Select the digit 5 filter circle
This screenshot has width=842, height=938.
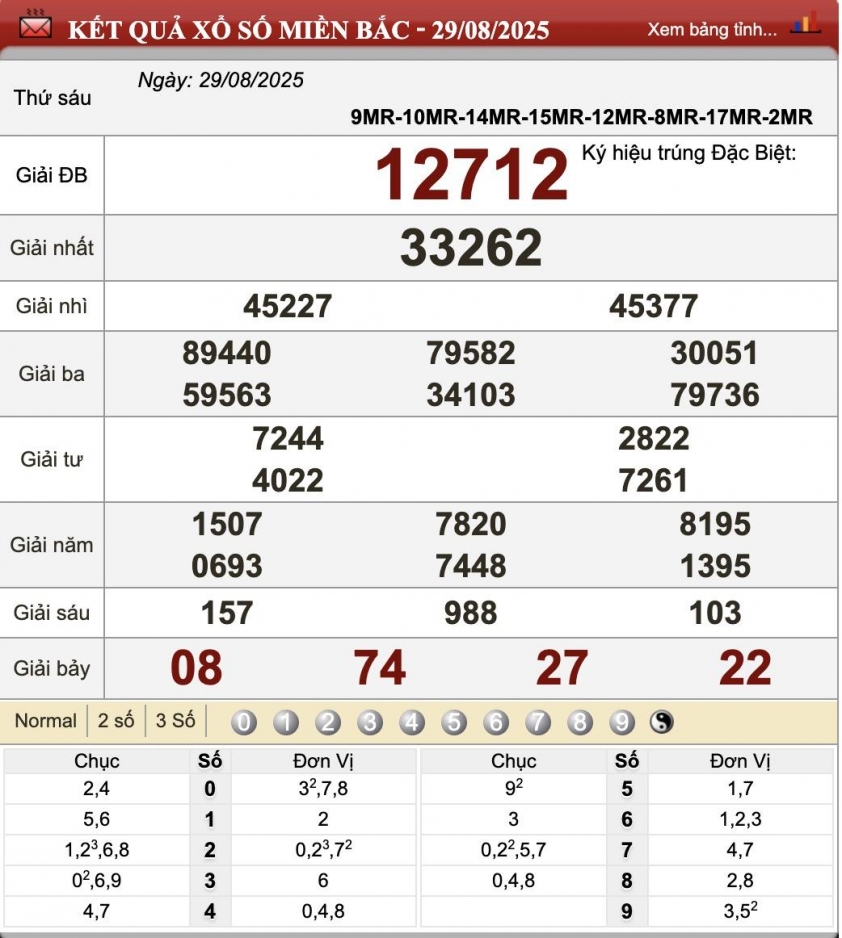coord(454,722)
